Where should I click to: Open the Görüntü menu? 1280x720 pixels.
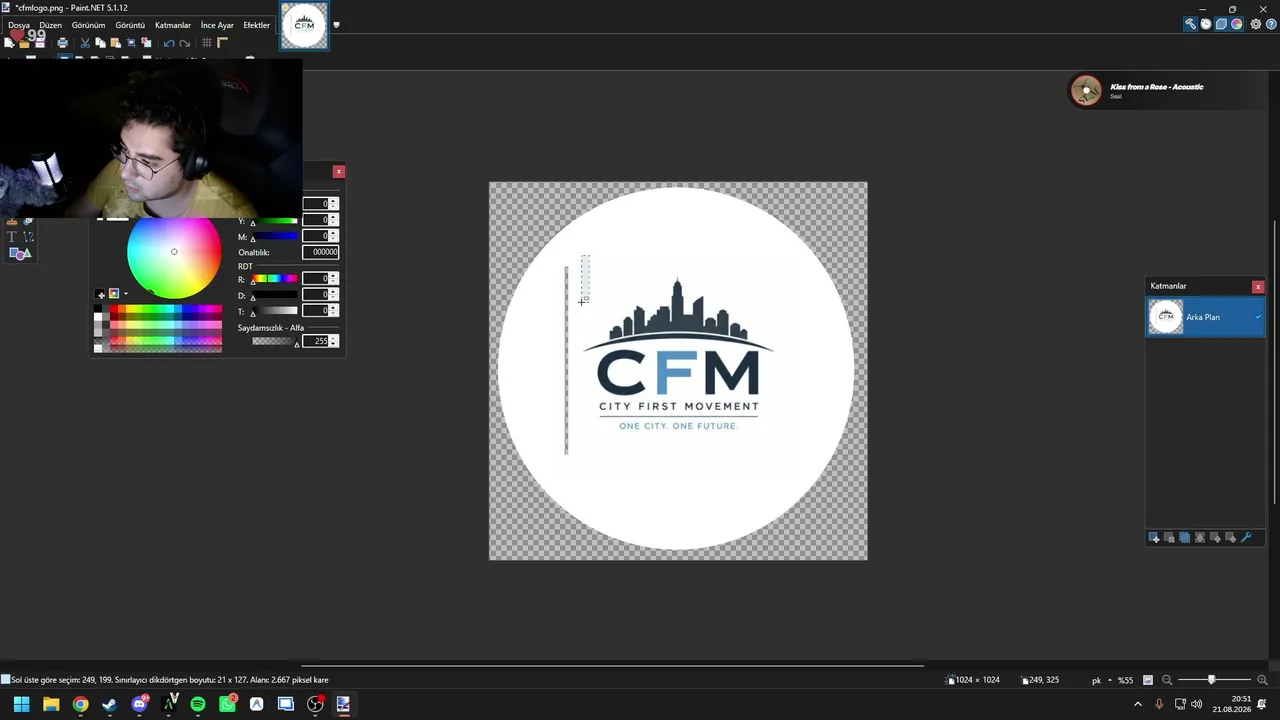click(x=130, y=25)
